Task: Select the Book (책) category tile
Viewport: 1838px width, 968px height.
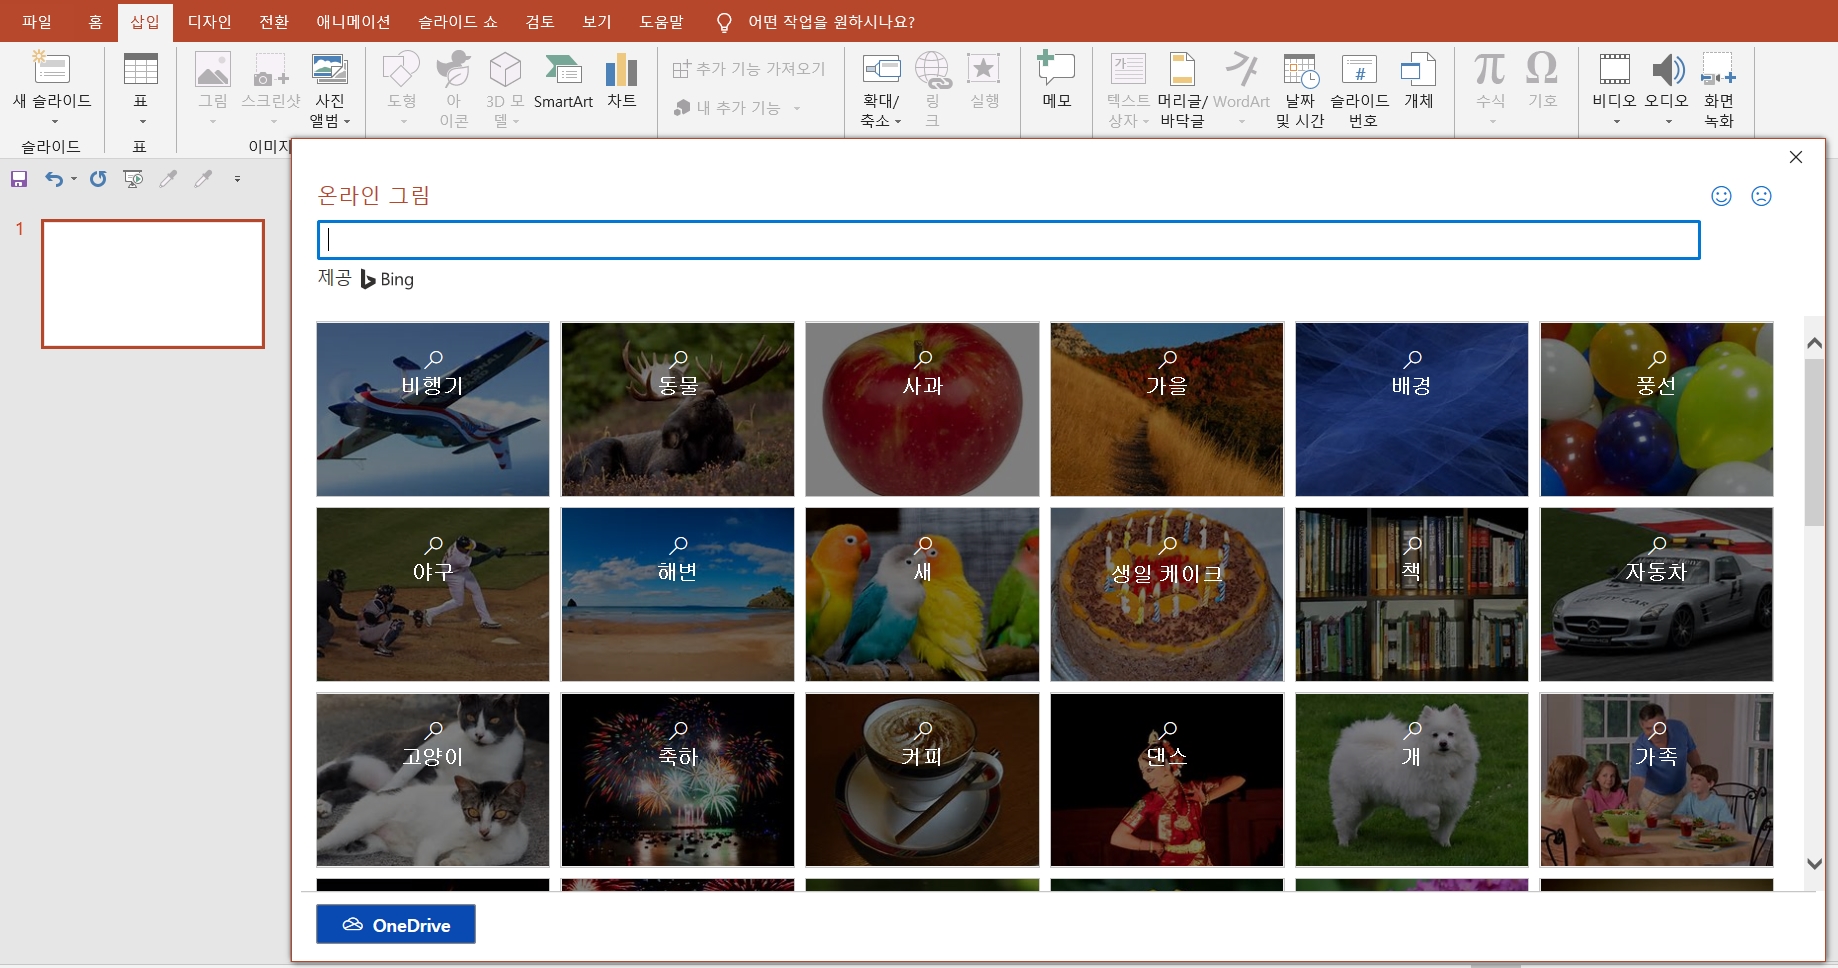Action: pyautogui.click(x=1412, y=595)
